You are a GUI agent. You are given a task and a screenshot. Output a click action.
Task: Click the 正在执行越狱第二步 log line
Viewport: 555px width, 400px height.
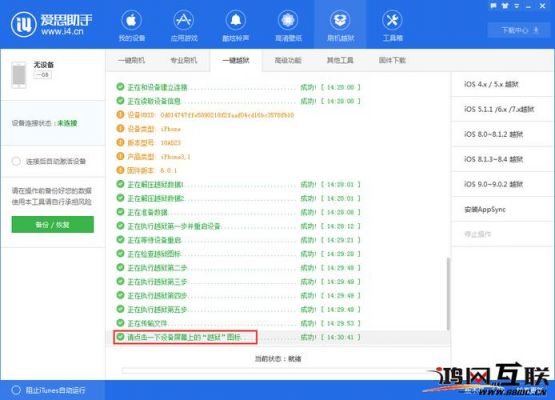coord(238,268)
